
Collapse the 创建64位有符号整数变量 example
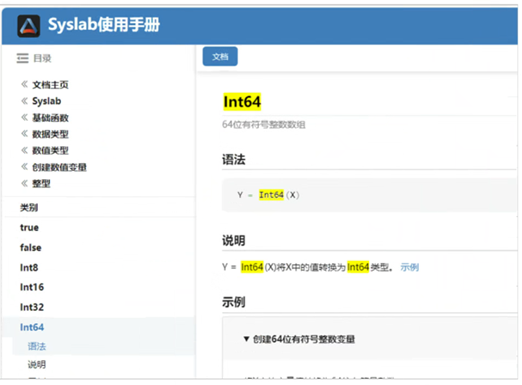coord(299,339)
